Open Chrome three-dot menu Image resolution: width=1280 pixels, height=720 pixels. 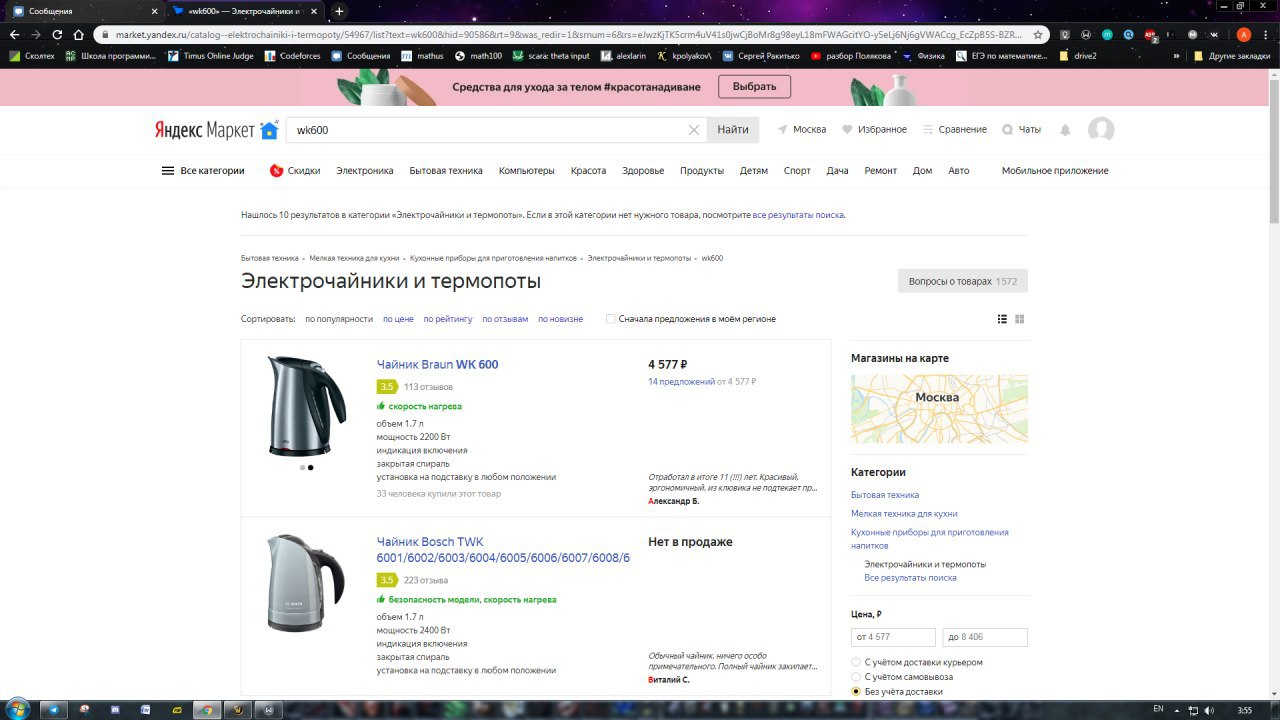(1266, 34)
